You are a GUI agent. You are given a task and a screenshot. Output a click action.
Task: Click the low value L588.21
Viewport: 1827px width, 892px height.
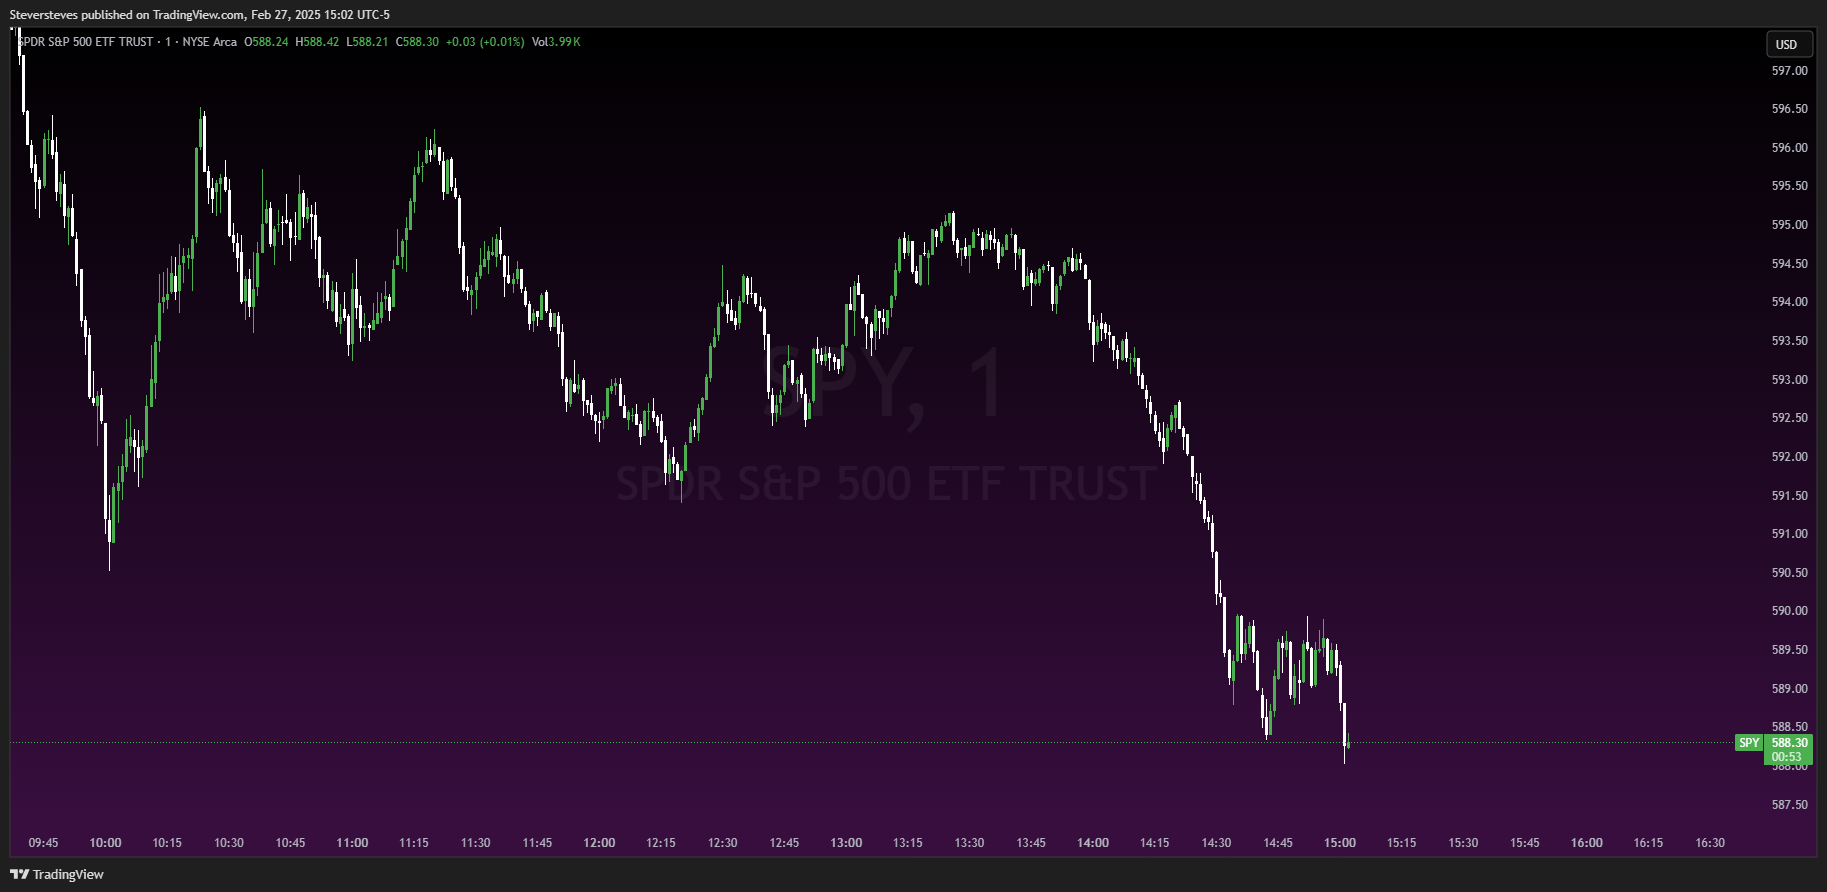[367, 42]
